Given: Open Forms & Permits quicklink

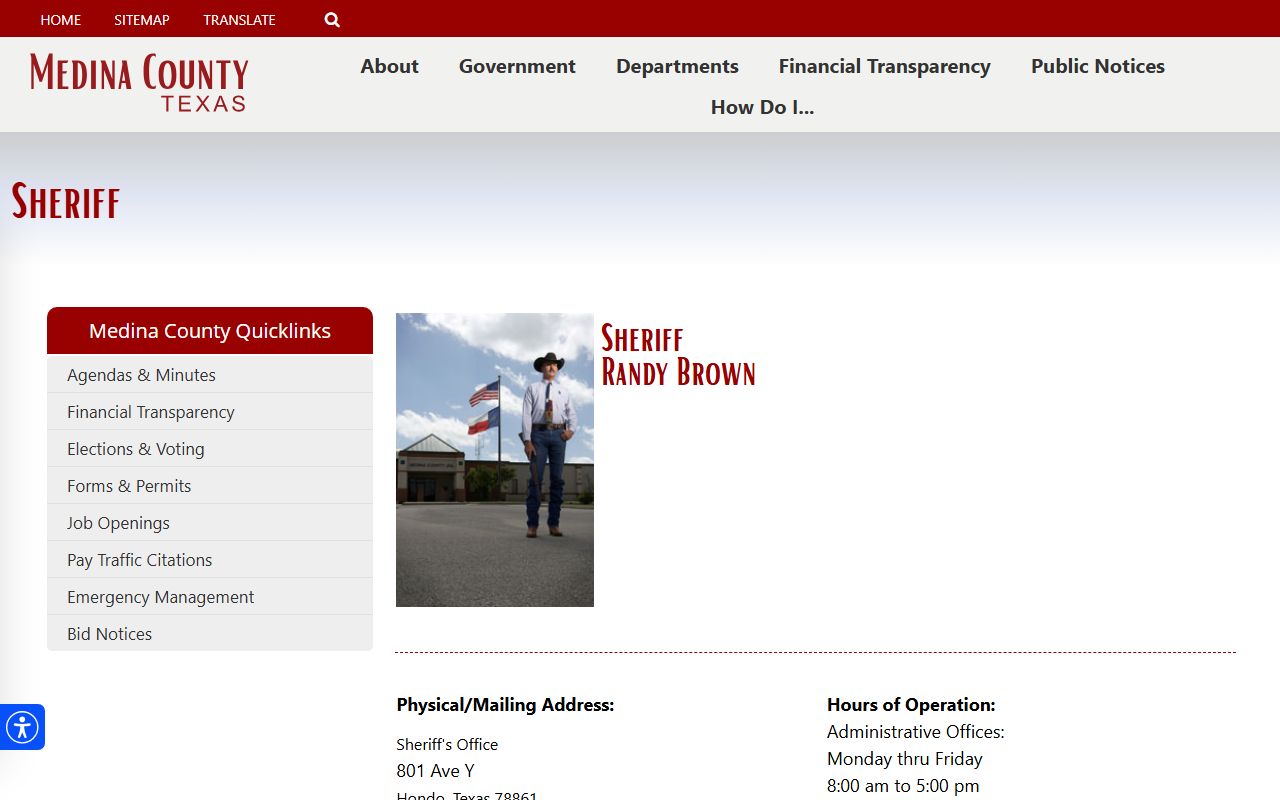Looking at the screenshot, I should click(x=129, y=486).
